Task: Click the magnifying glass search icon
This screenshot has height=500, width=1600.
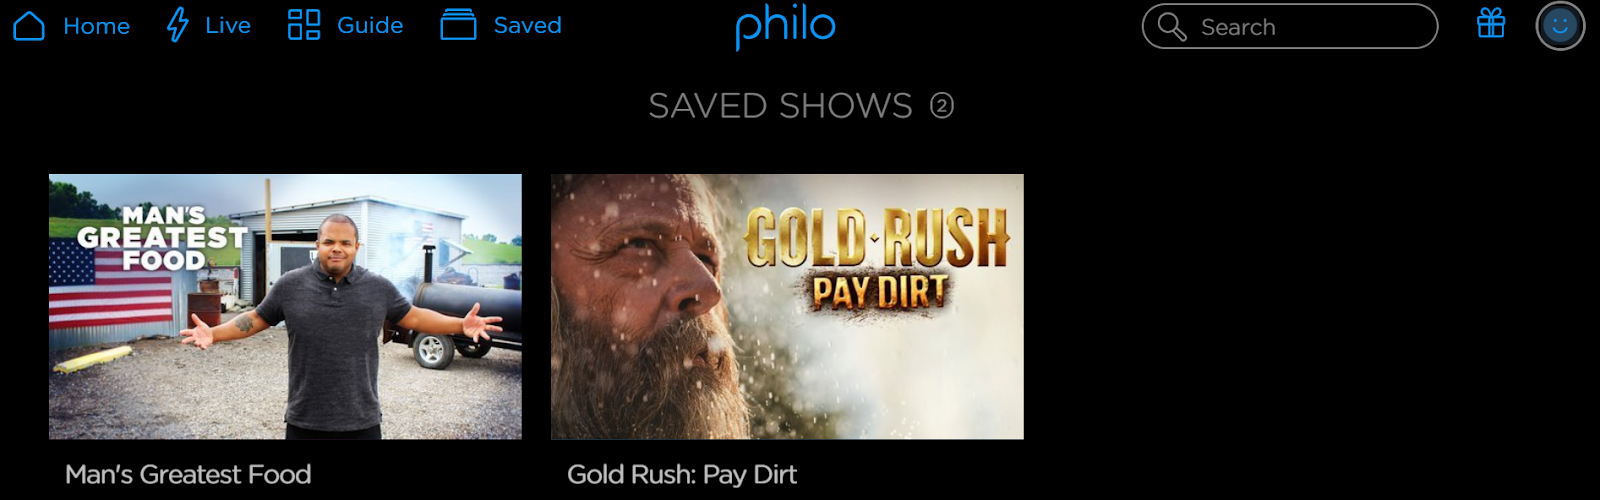Action: (1171, 26)
